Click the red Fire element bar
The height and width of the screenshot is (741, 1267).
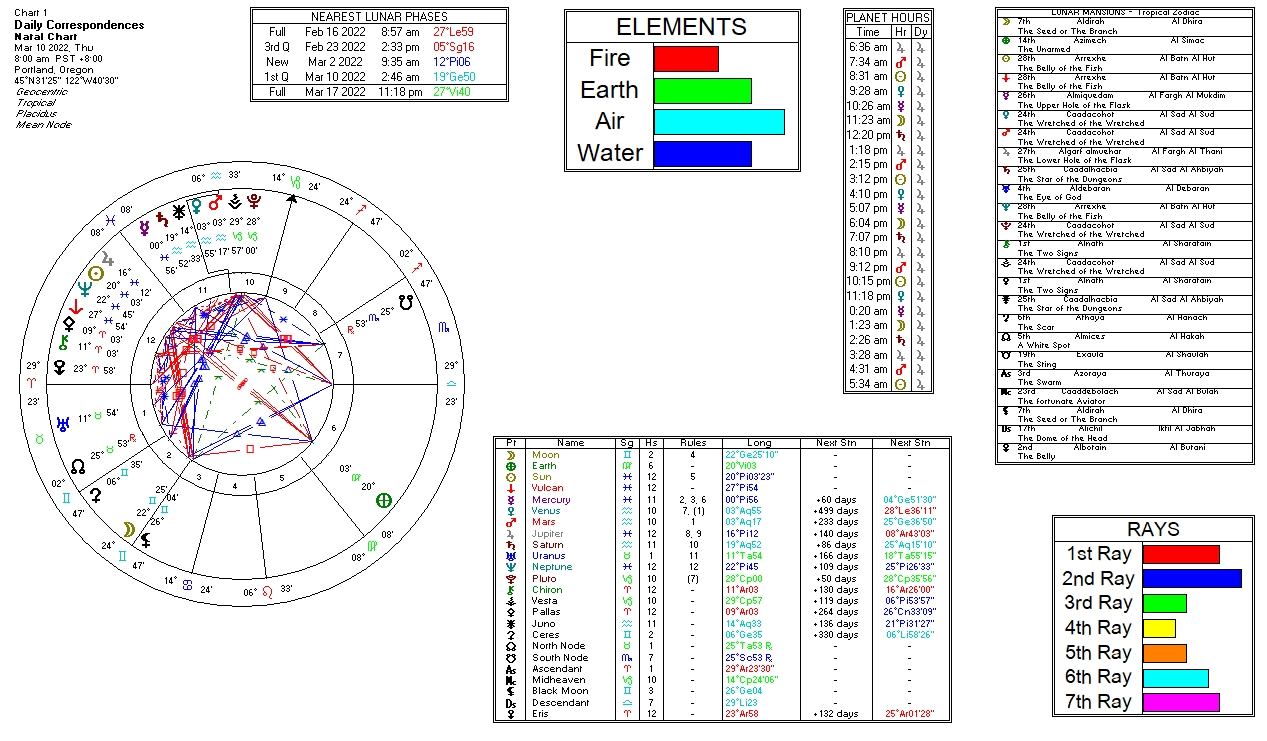pyautogui.click(x=686, y=58)
